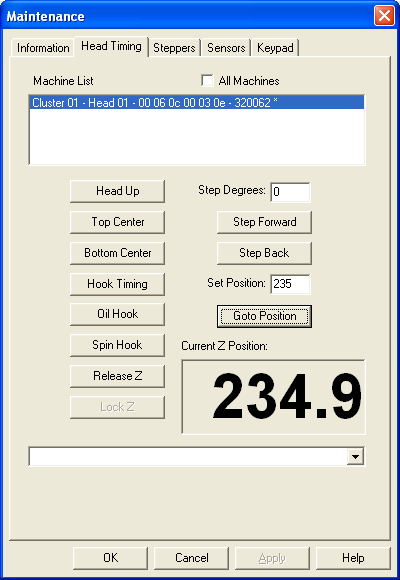Click the Step Forward button
This screenshot has height=580, width=400.
pyautogui.click(x=264, y=222)
